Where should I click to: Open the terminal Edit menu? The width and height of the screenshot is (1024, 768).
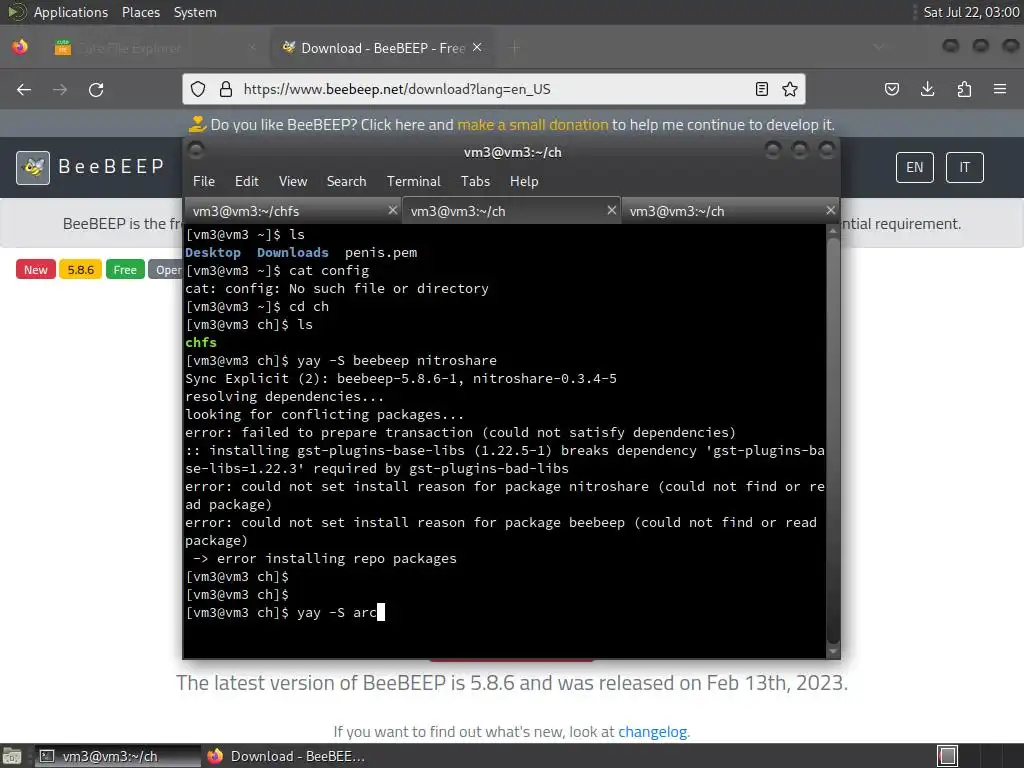click(x=246, y=182)
